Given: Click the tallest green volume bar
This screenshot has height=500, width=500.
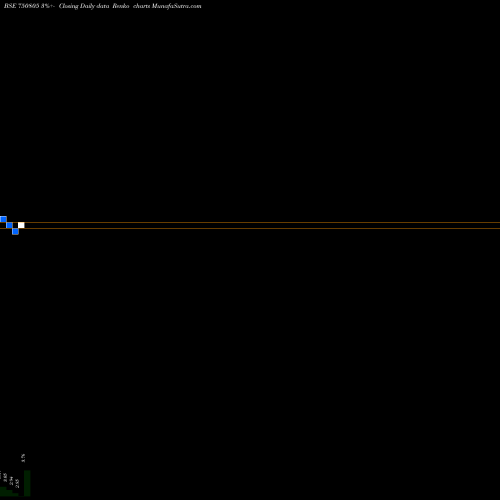Looking at the screenshot, I should [27, 483].
